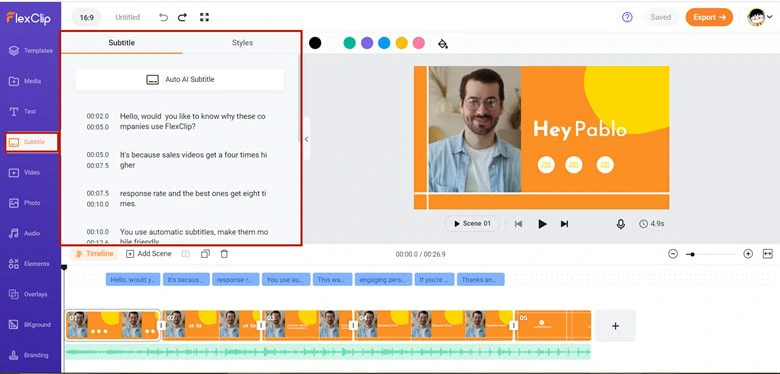This screenshot has width=780, height=374.
Task: Select 'engaging pers...' subtitle clip on timeline
Action: coord(384,280)
